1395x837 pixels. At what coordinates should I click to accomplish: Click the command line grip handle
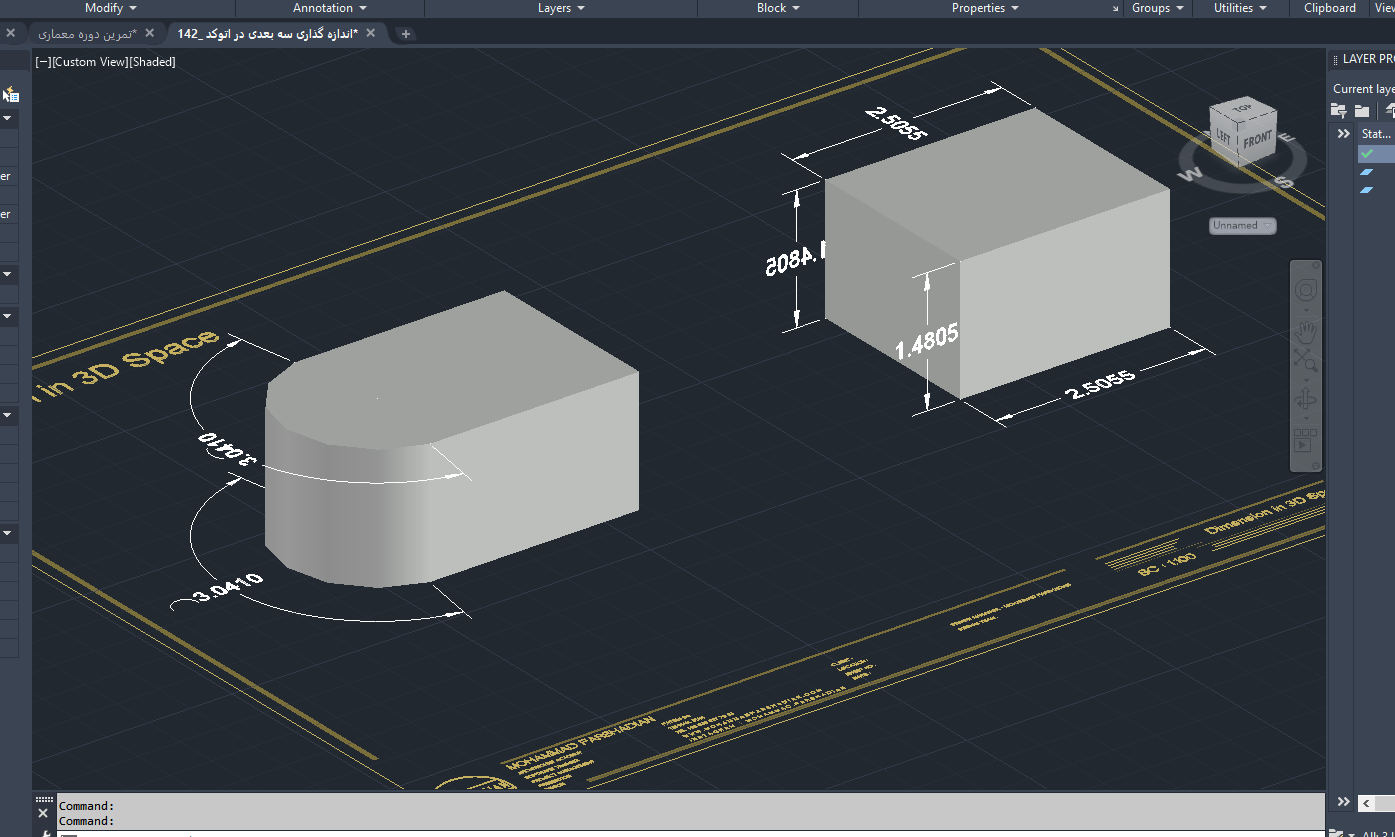pos(44,799)
